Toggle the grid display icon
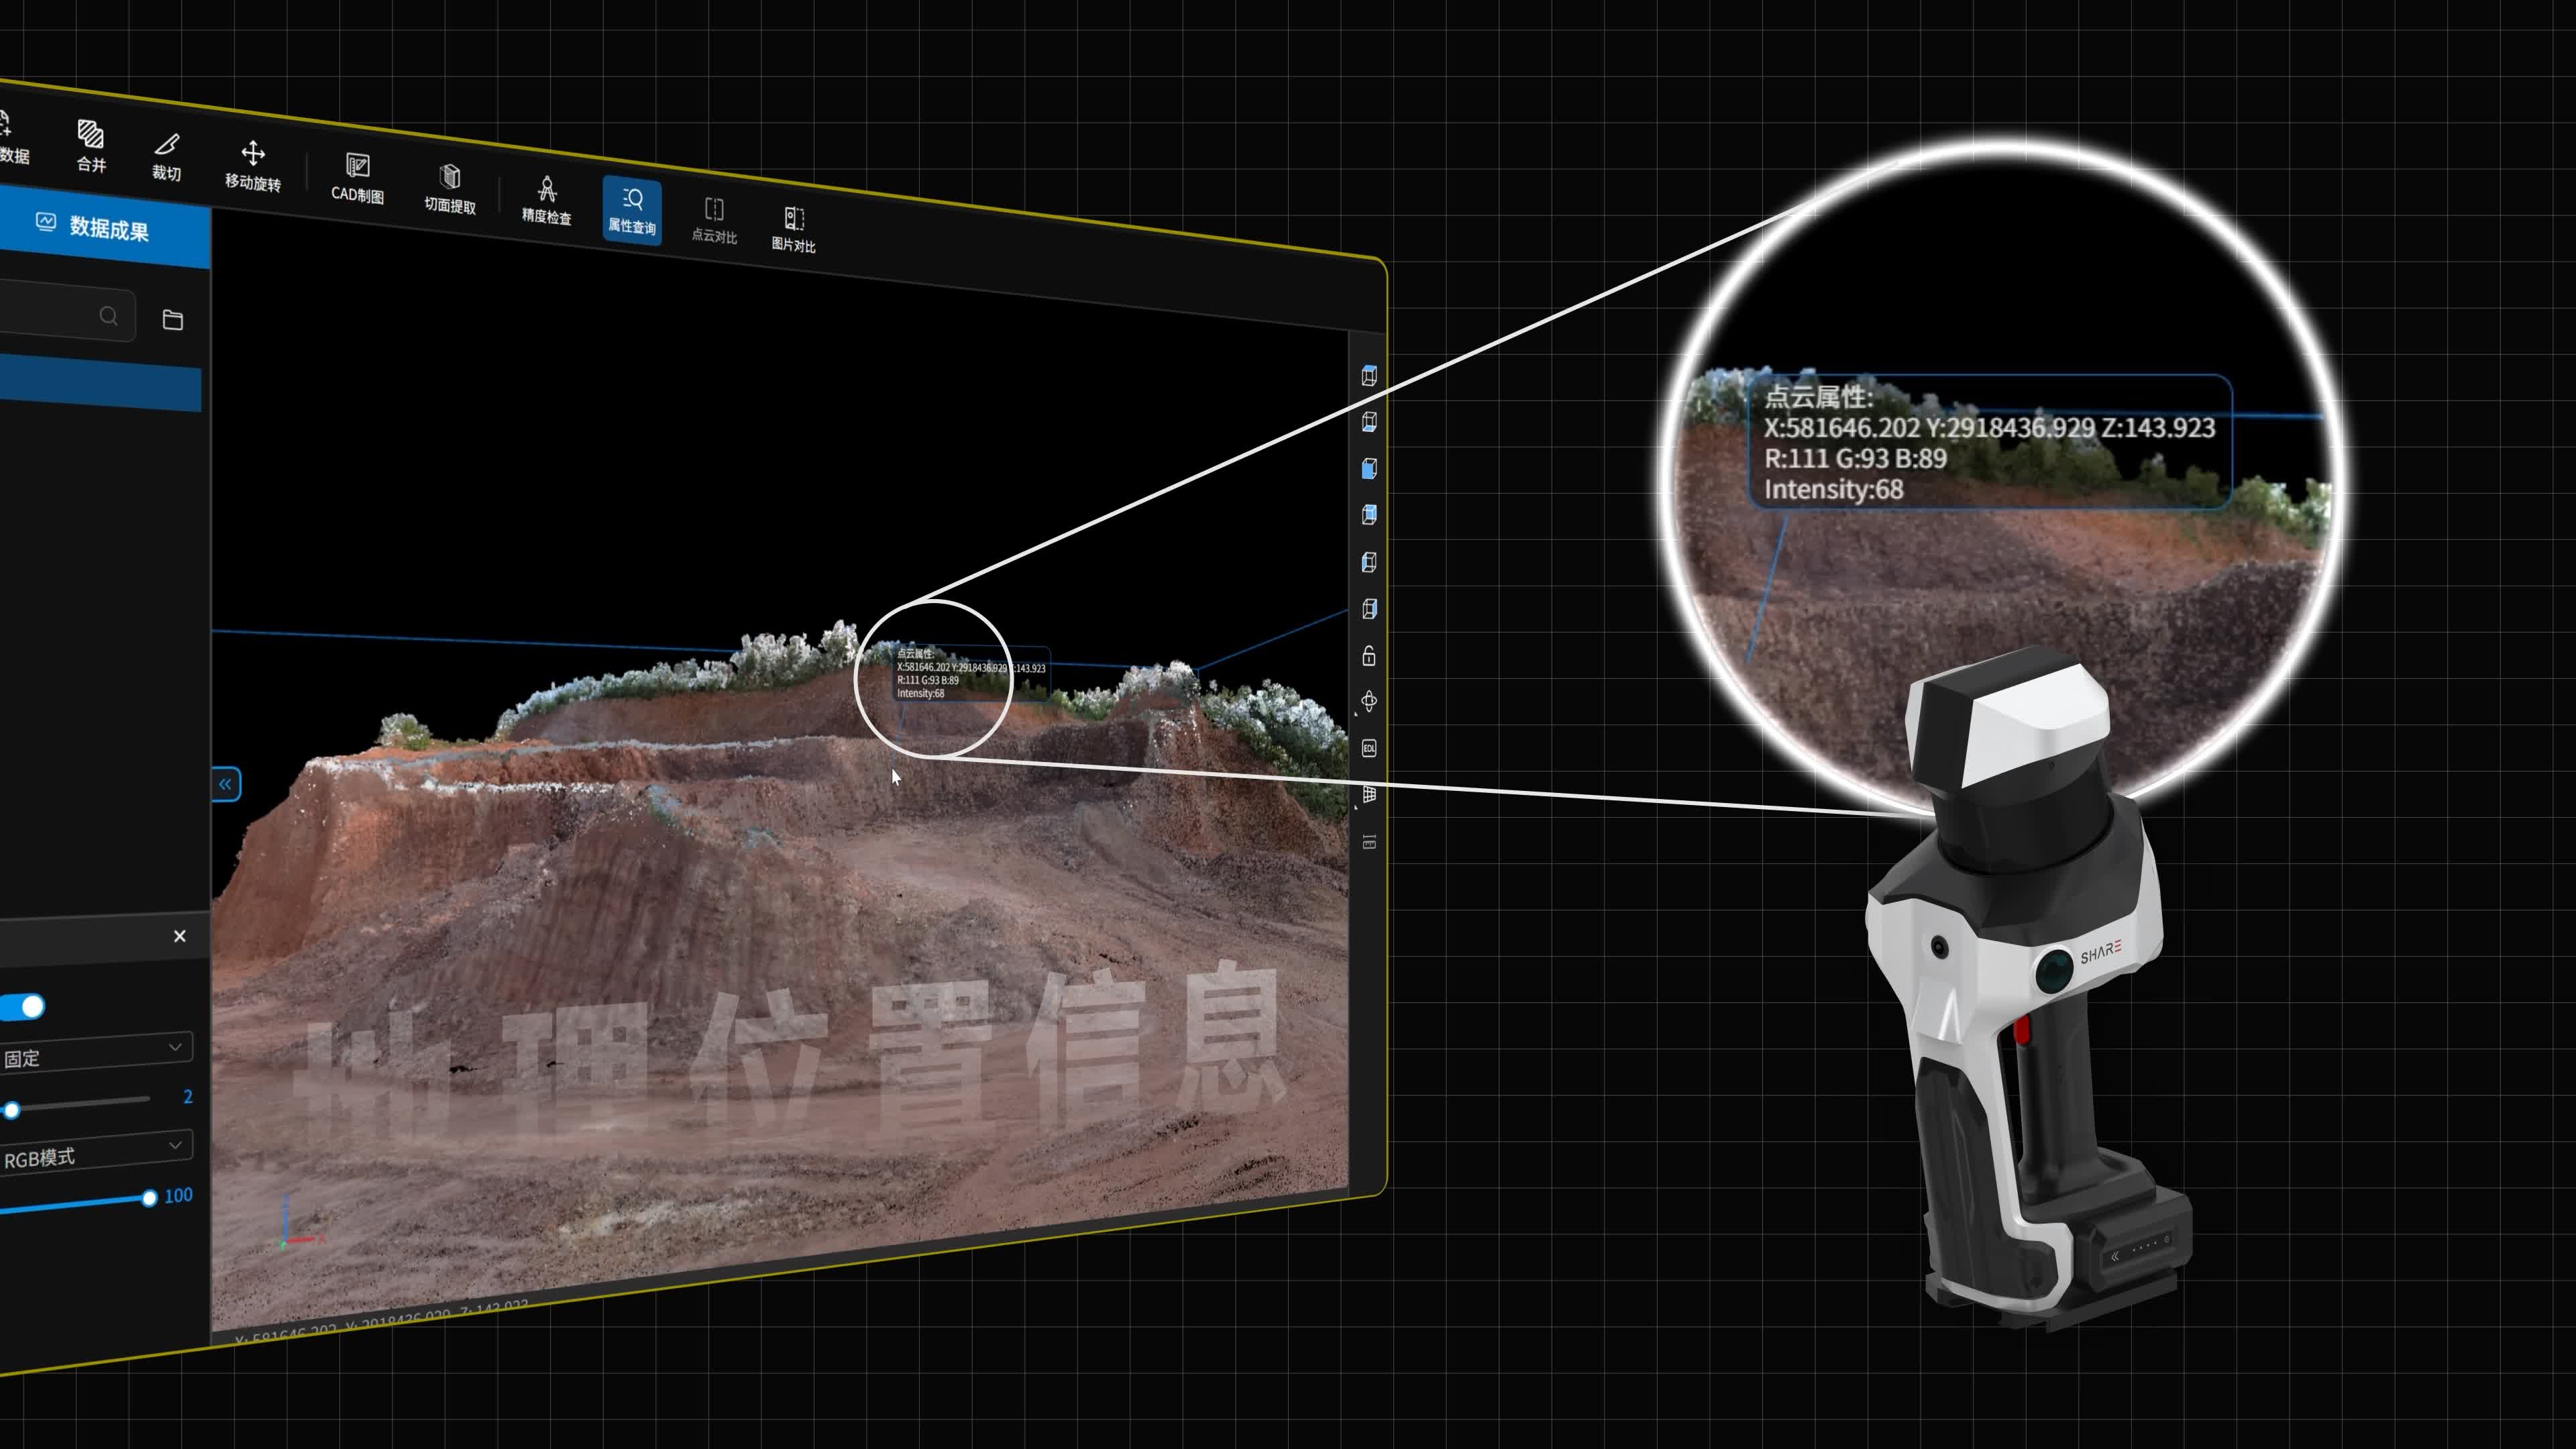2576x1449 pixels. [x=1369, y=795]
